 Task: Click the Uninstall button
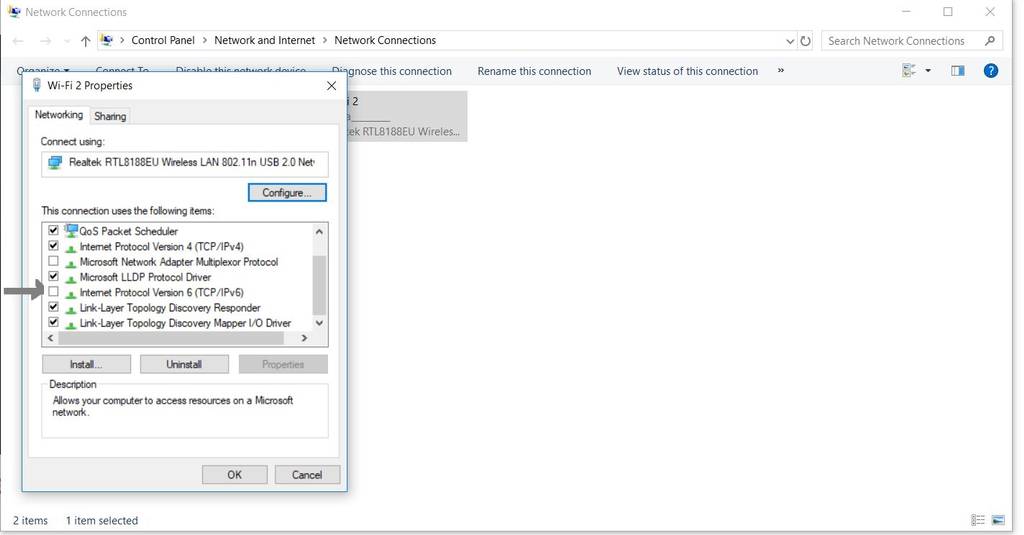(184, 365)
